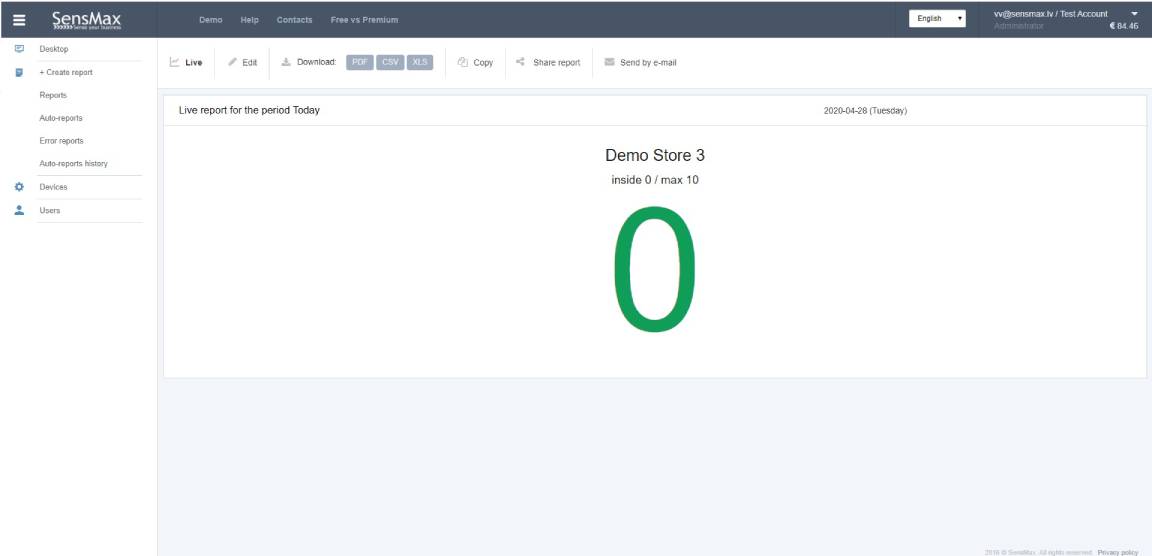The image size is (1152, 556).
Task: Click the large green 0 counter
Action: (654, 268)
